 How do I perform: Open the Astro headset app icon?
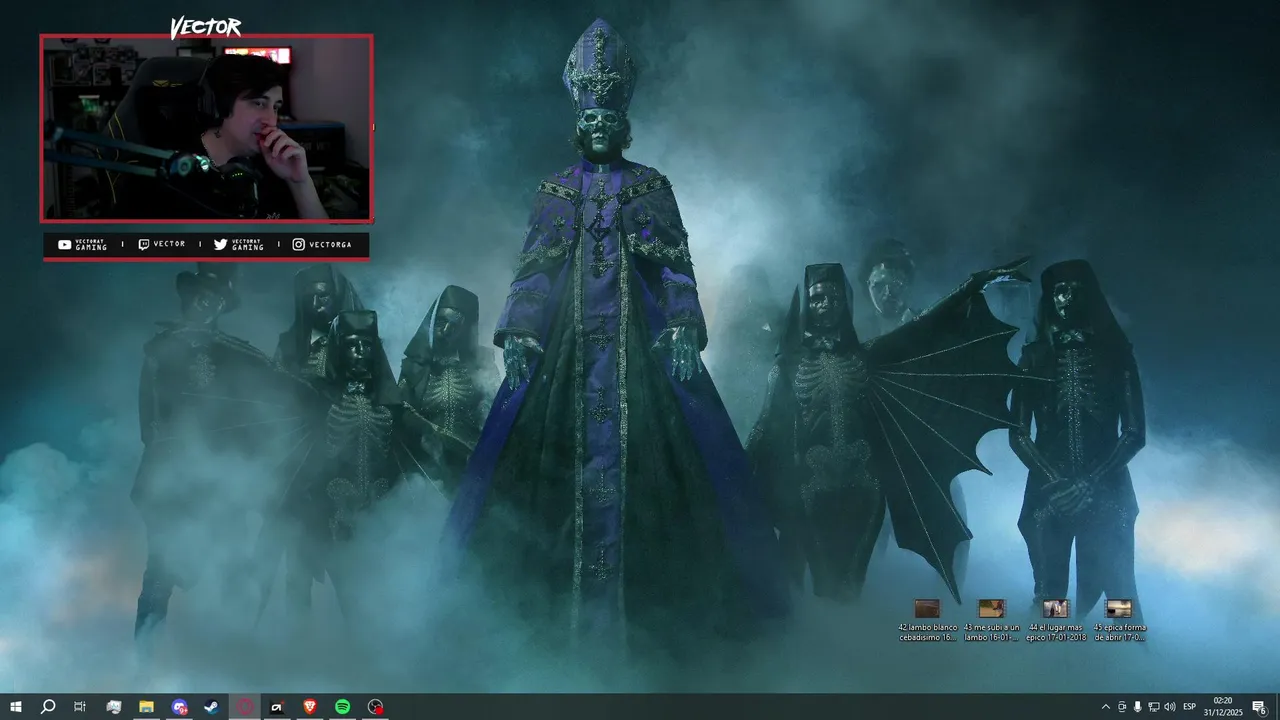[x=277, y=707]
